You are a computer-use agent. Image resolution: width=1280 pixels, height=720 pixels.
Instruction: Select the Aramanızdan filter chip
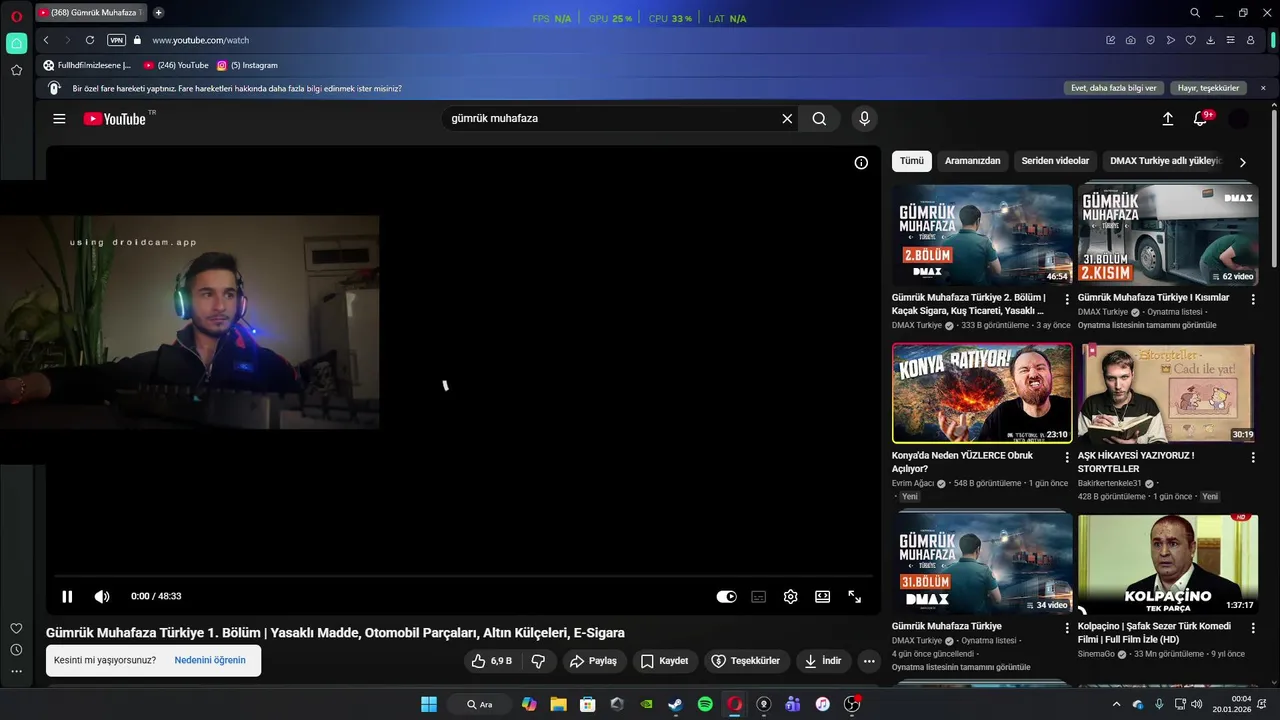pyautogui.click(x=973, y=161)
